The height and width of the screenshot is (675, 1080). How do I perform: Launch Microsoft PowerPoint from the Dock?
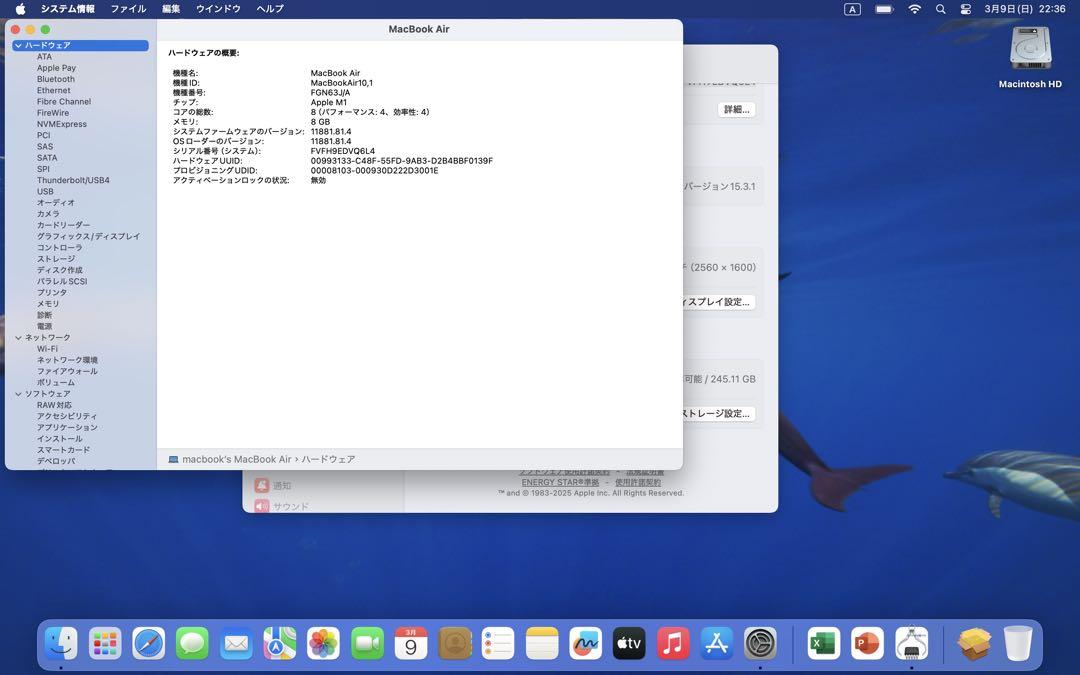(867, 643)
